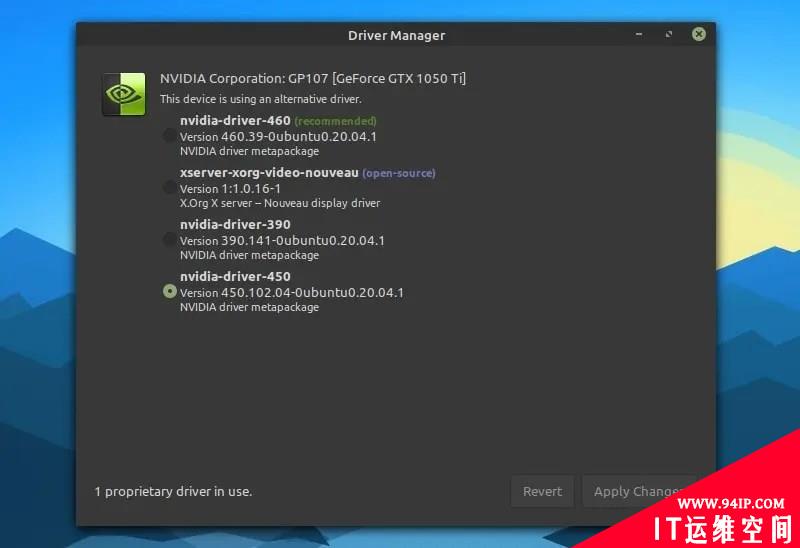Viewport: 800px width, 548px height.
Task: Click the GeForce GTX 1050 Ti device title
Action: [313, 79]
